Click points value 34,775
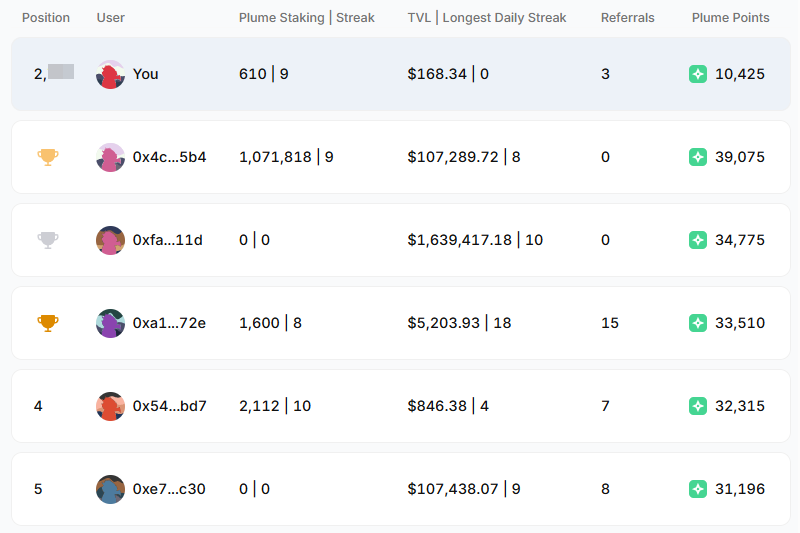The image size is (800, 533). click(740, 240)
